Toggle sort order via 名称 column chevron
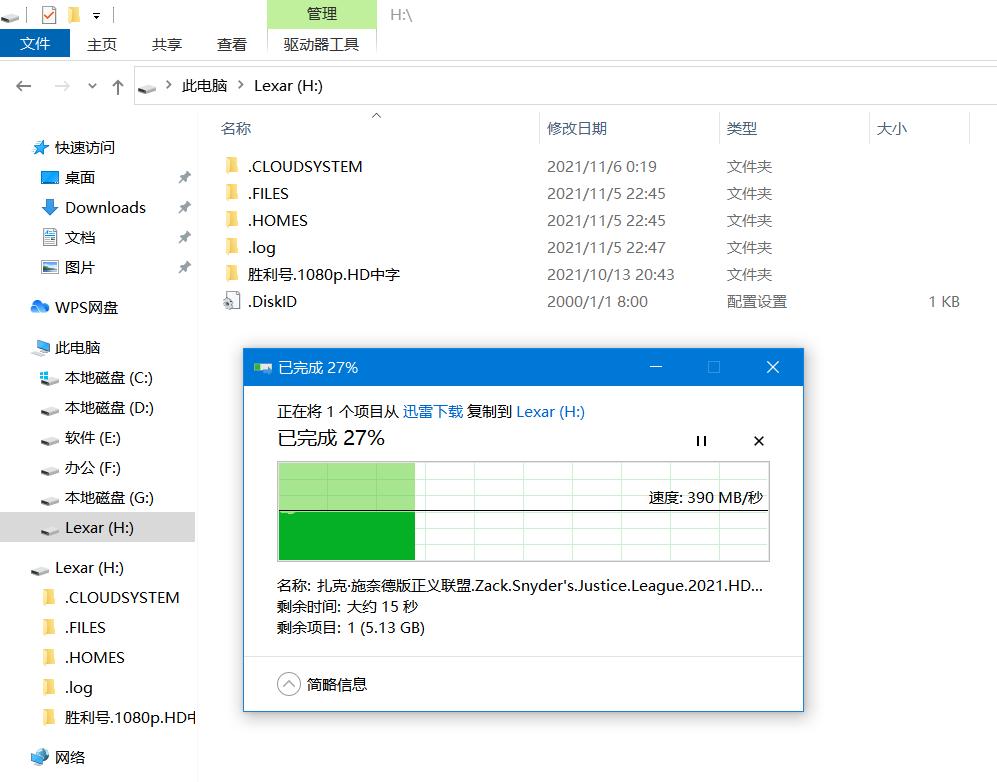The width and height of the screenshot is (997, 782). coord(376,115)
